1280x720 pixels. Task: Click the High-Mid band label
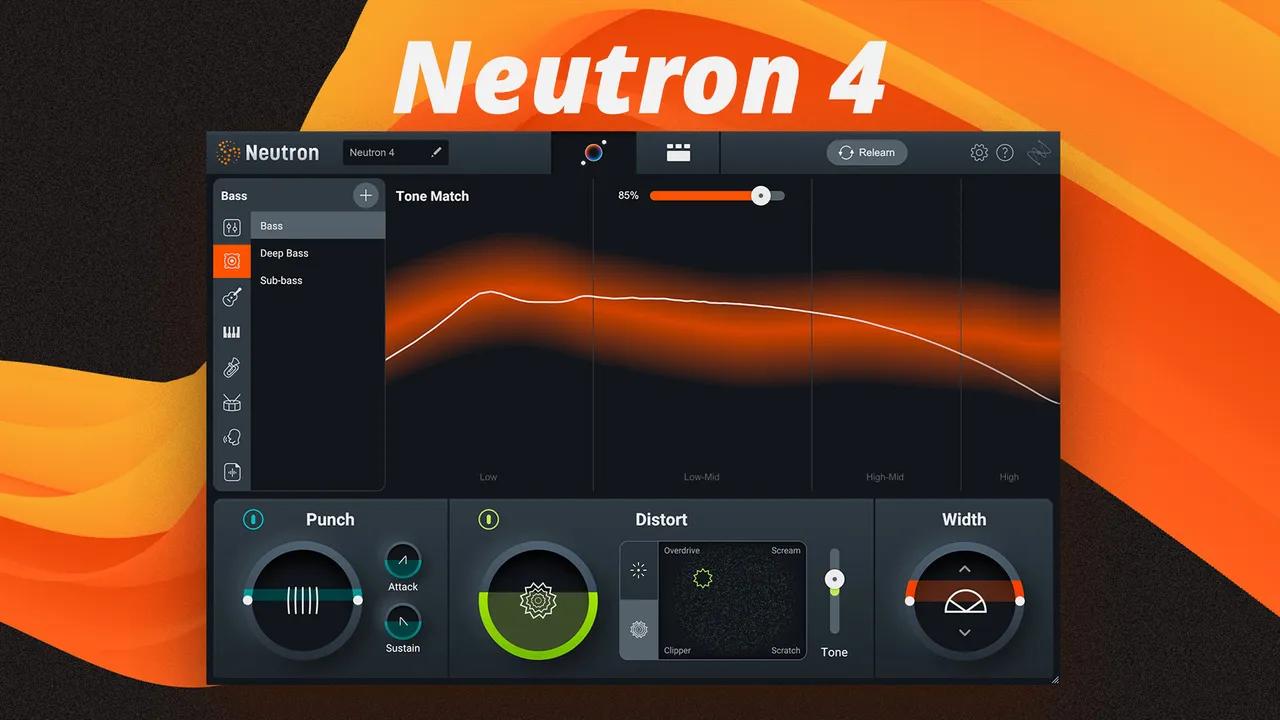884,477
